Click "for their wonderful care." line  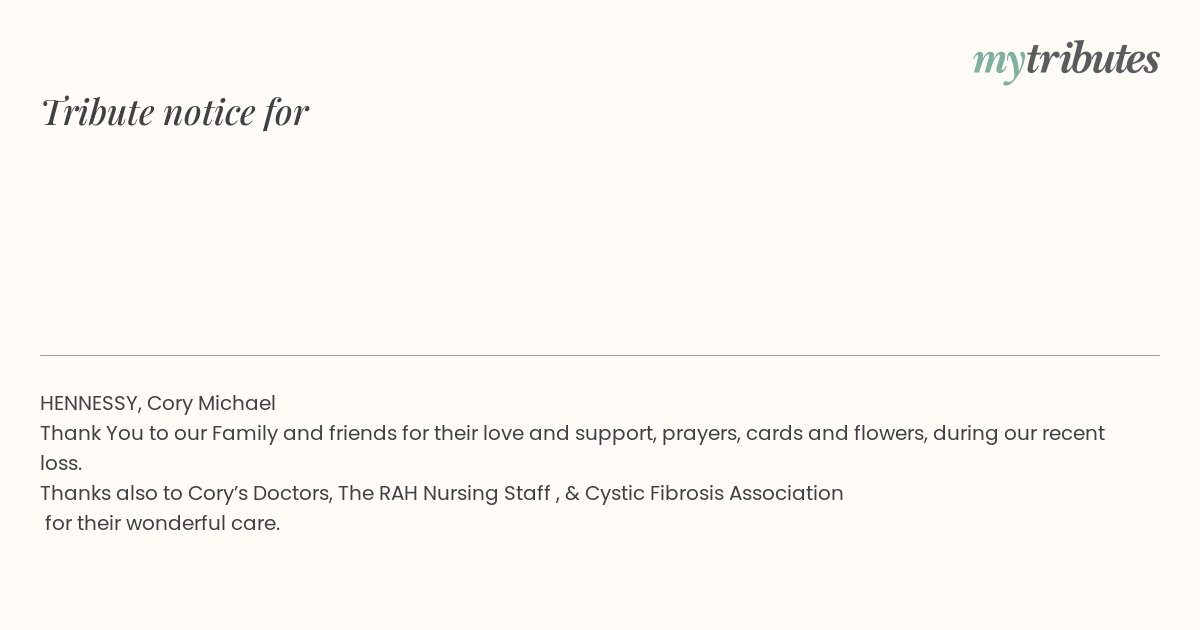tap(162, 524)
